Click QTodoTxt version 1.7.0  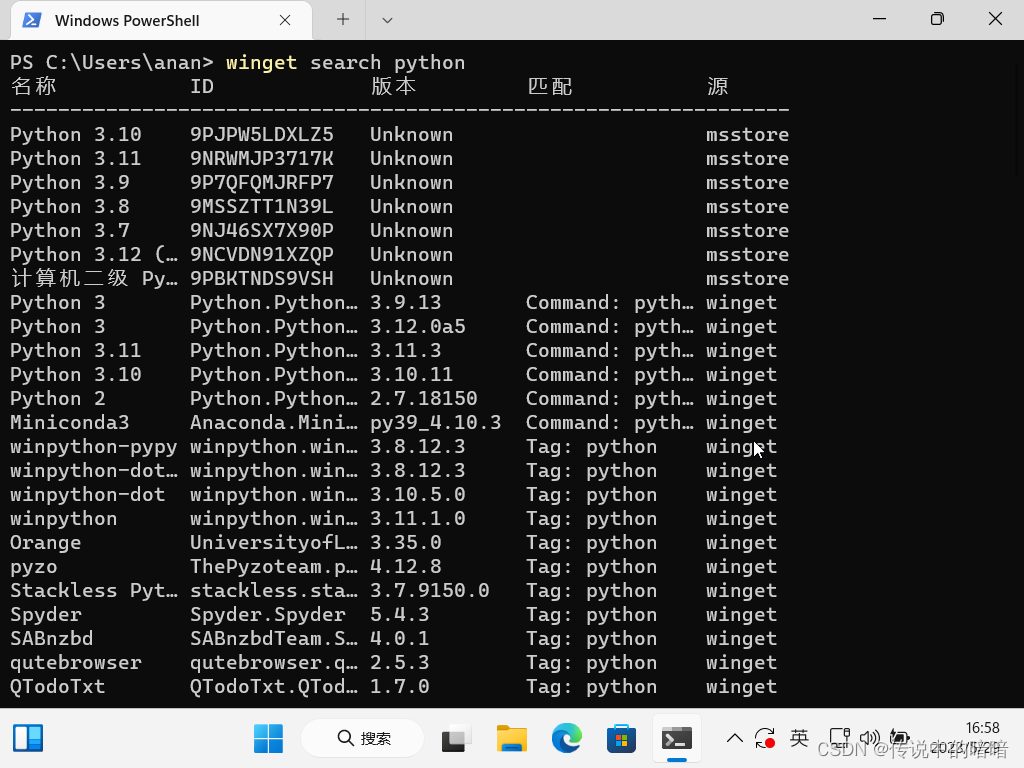400,687
